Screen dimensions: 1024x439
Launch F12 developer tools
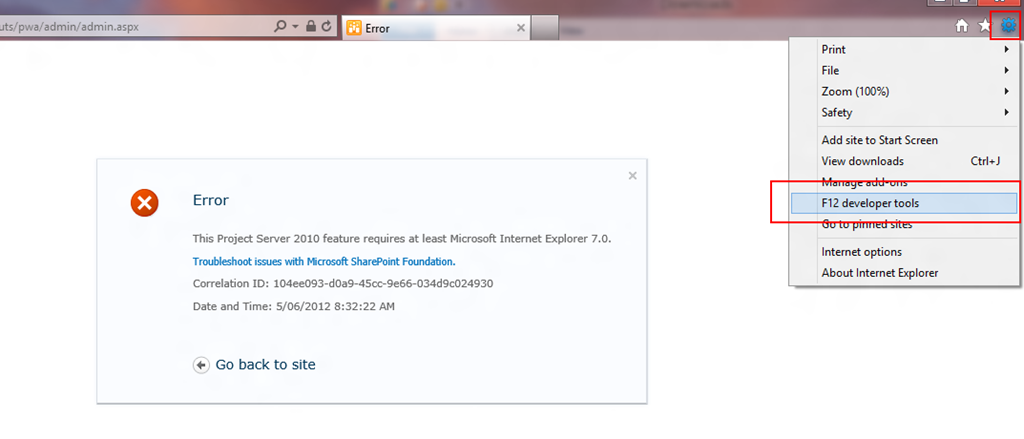[904, 203]
